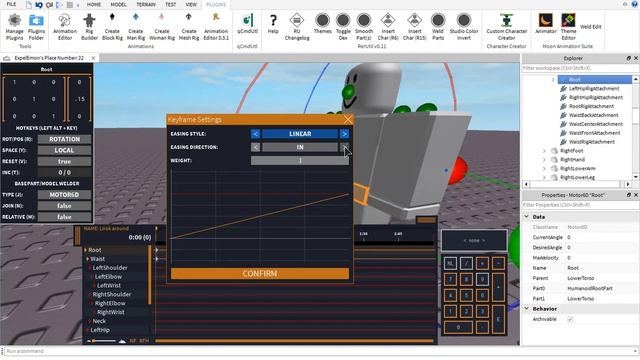Select previous easing direction

click(255, 147)
